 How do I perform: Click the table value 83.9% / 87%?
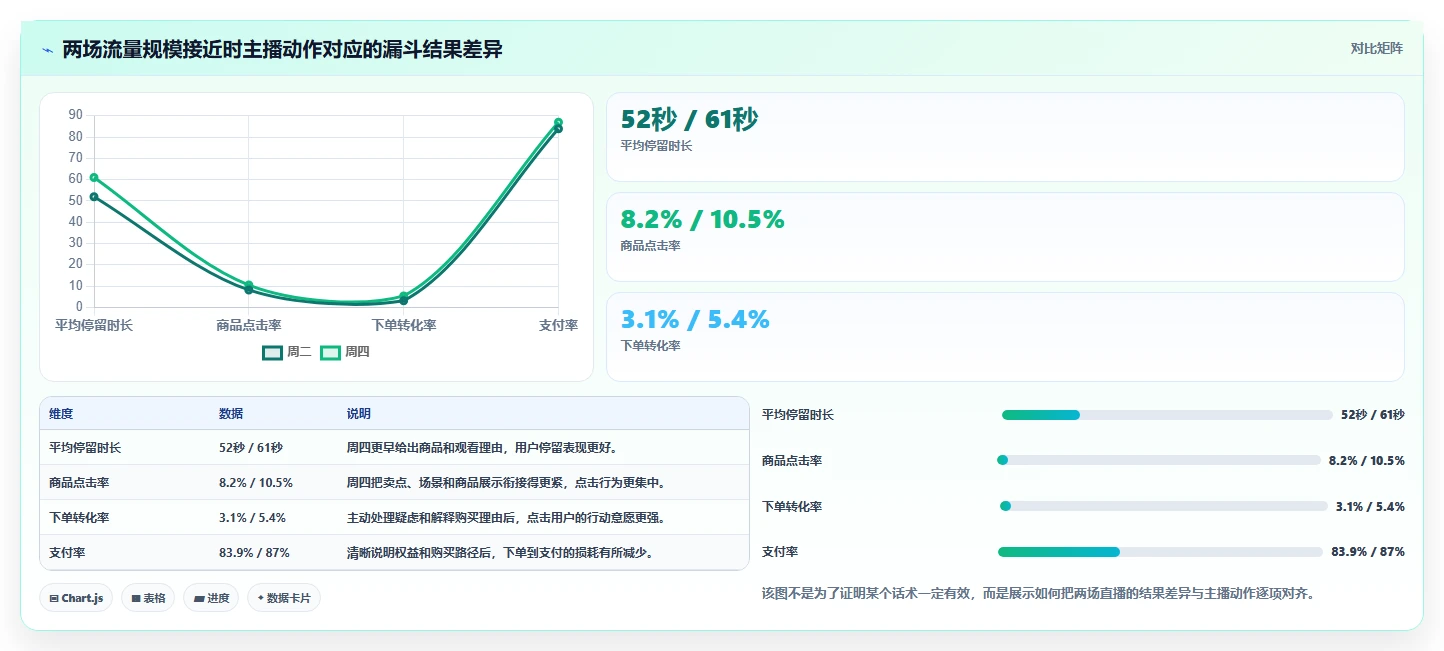(254, 553)
